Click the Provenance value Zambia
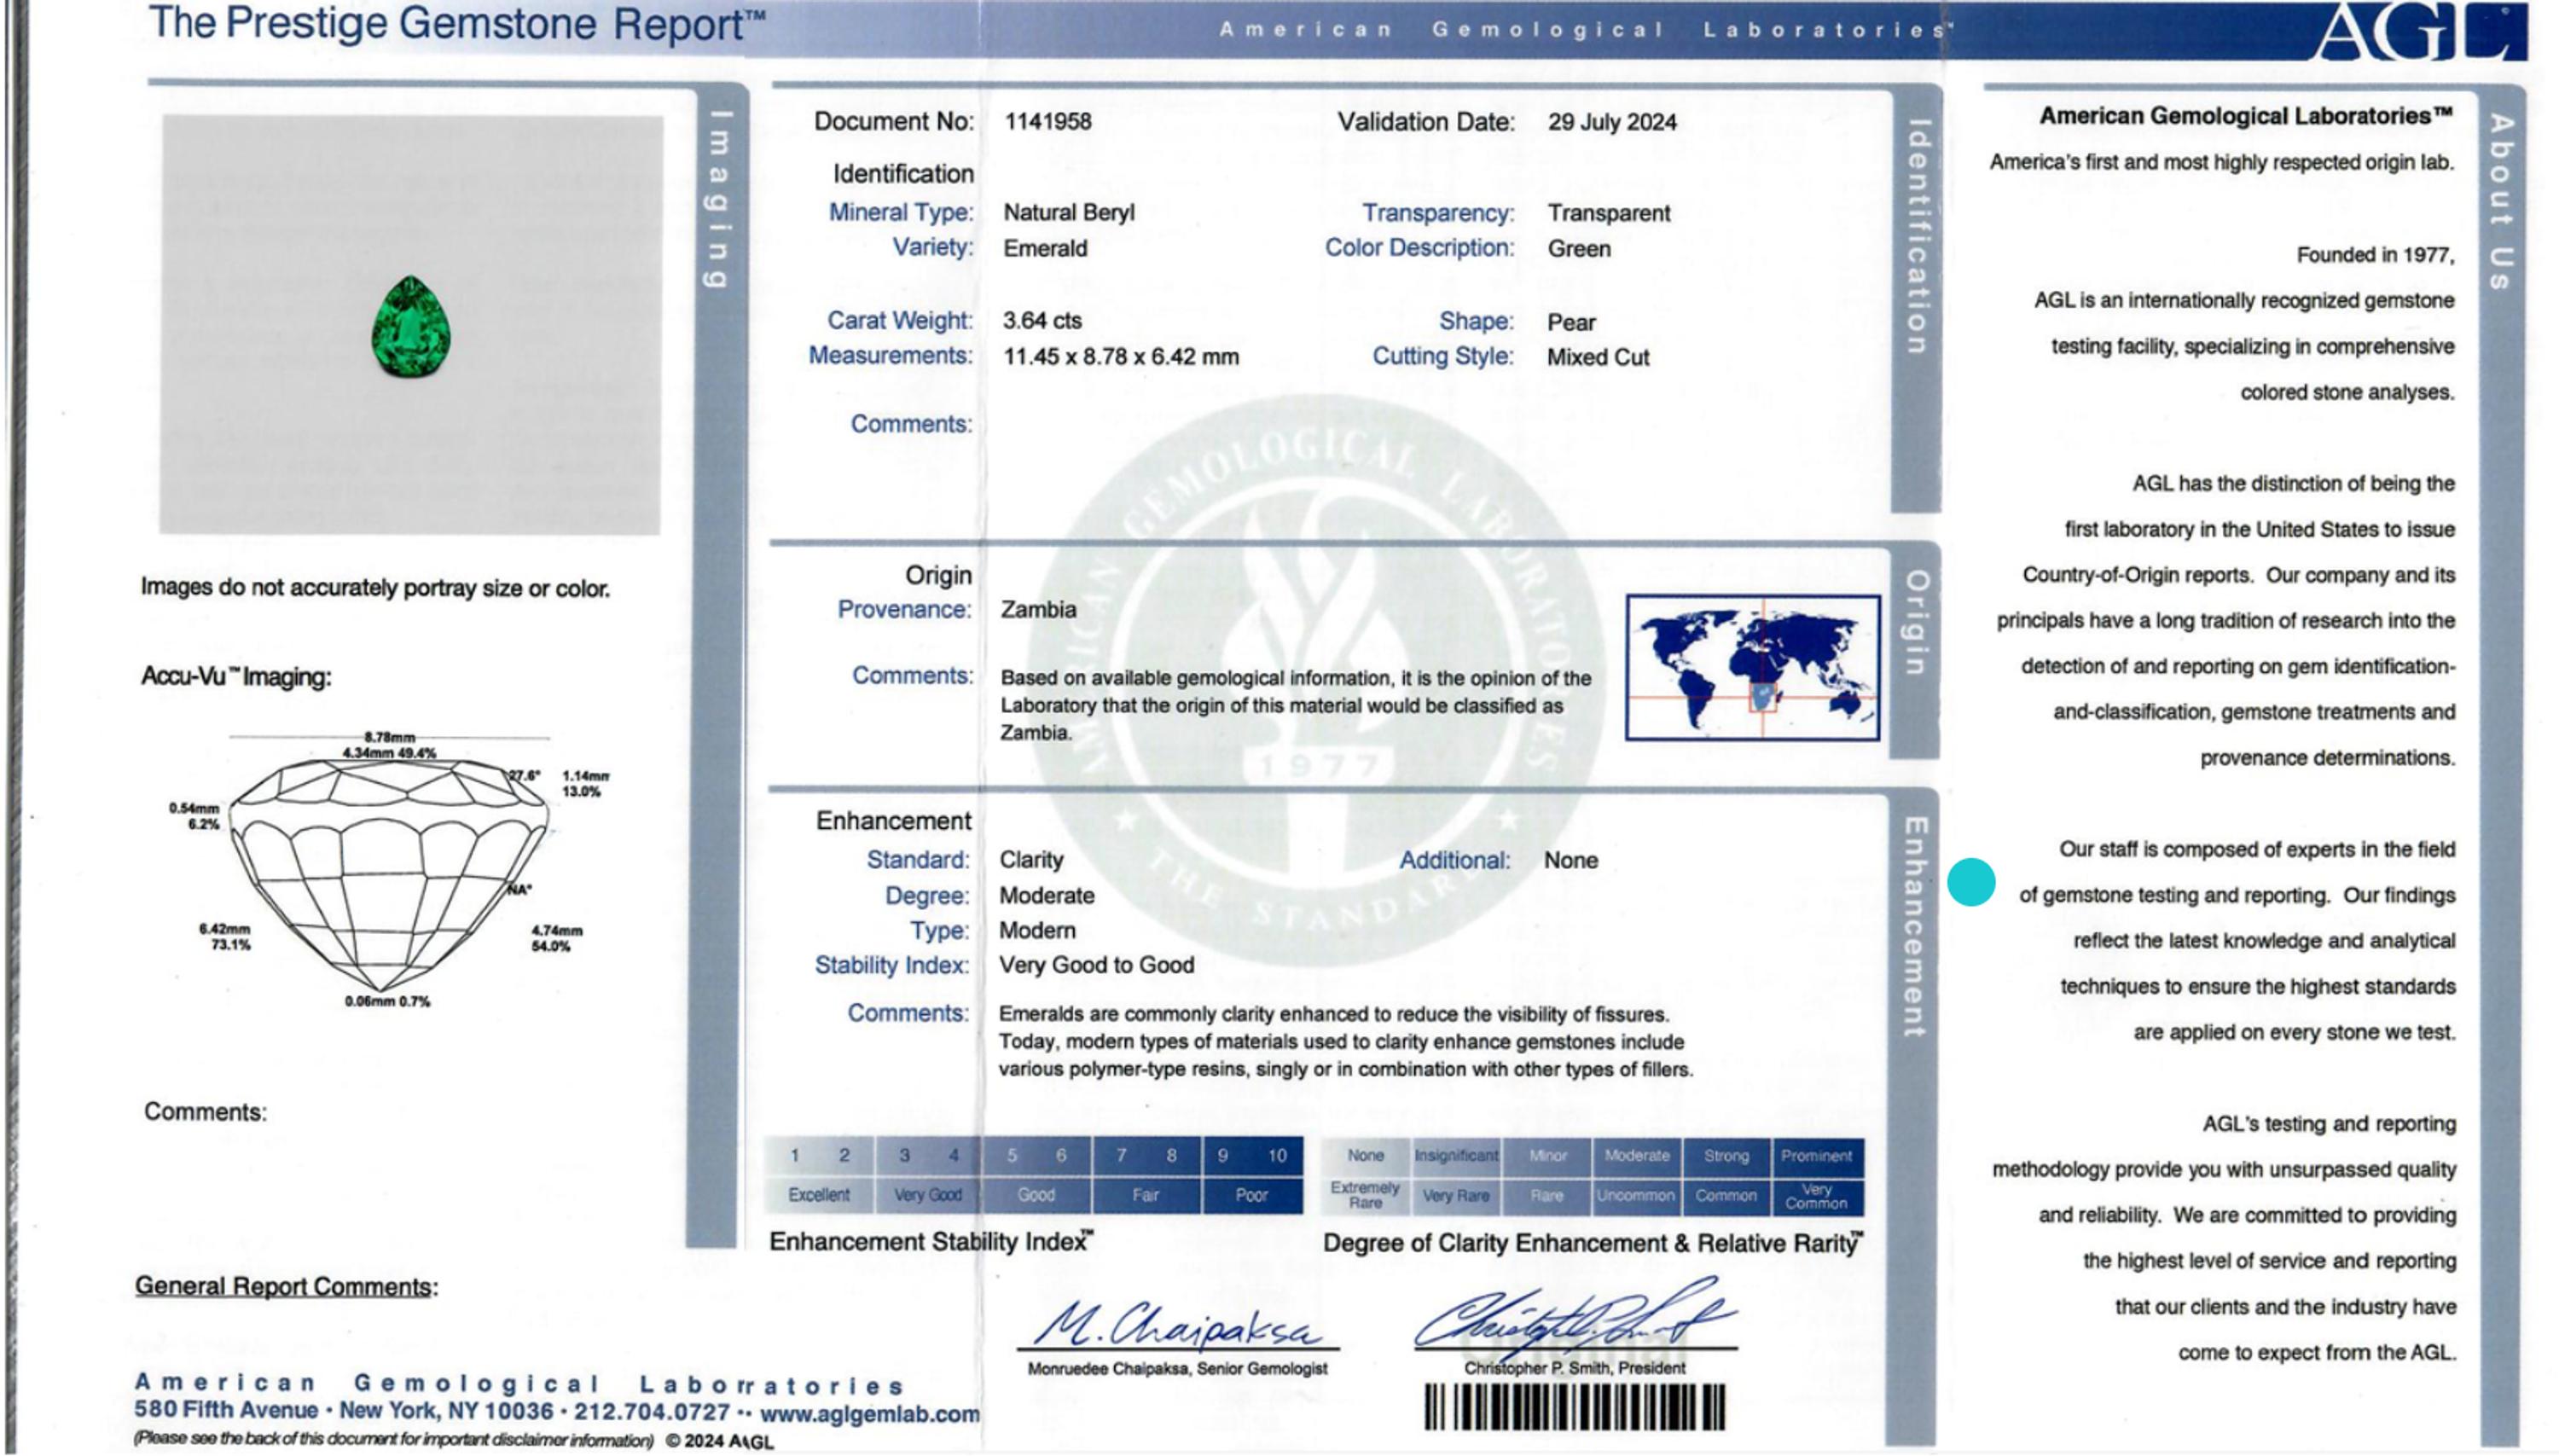Viewport: 2559px width, 1456px height. [x=1039, y=610]
